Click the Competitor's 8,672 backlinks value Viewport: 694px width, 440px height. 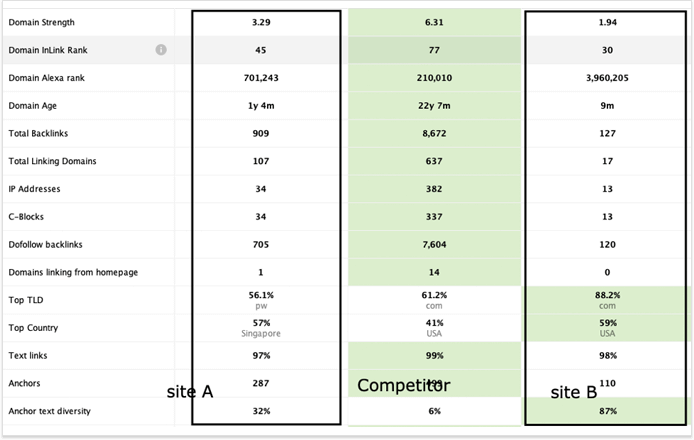pos(435,133)
